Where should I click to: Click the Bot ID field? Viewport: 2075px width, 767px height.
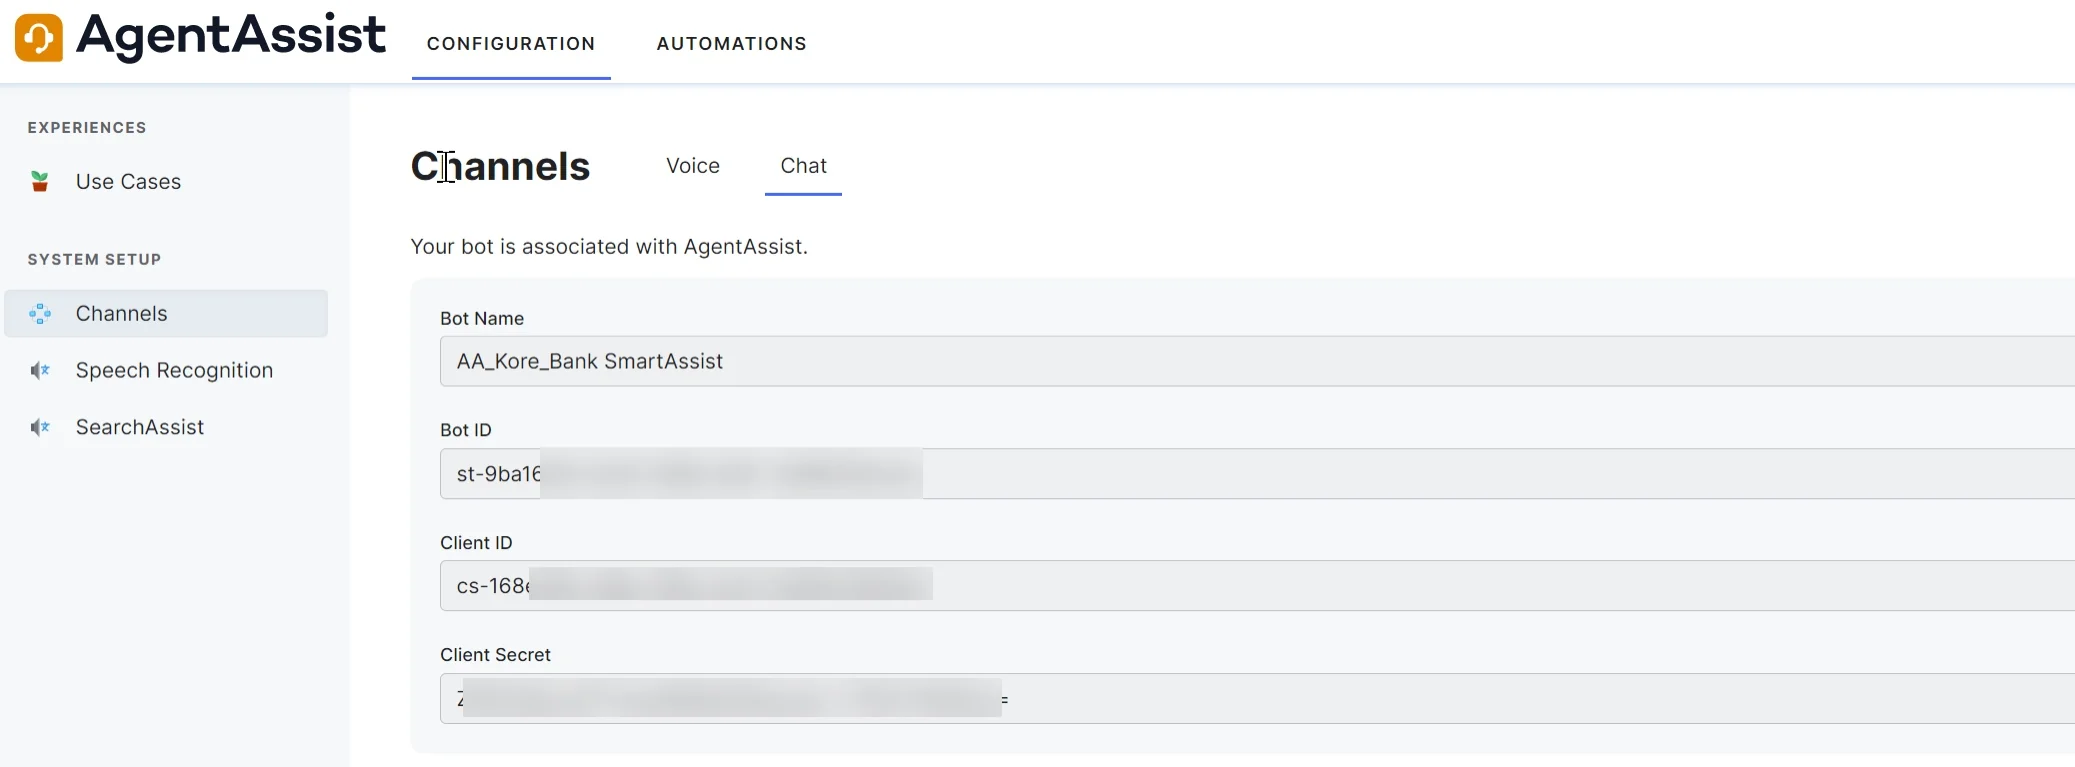pyautogui.click(x=1257, y=474)
